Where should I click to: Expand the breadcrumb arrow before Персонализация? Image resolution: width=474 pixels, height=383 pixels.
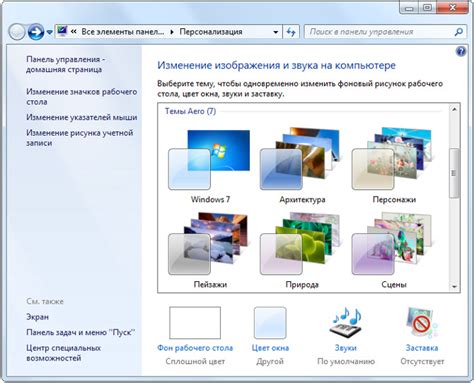[x=172, y=32]
